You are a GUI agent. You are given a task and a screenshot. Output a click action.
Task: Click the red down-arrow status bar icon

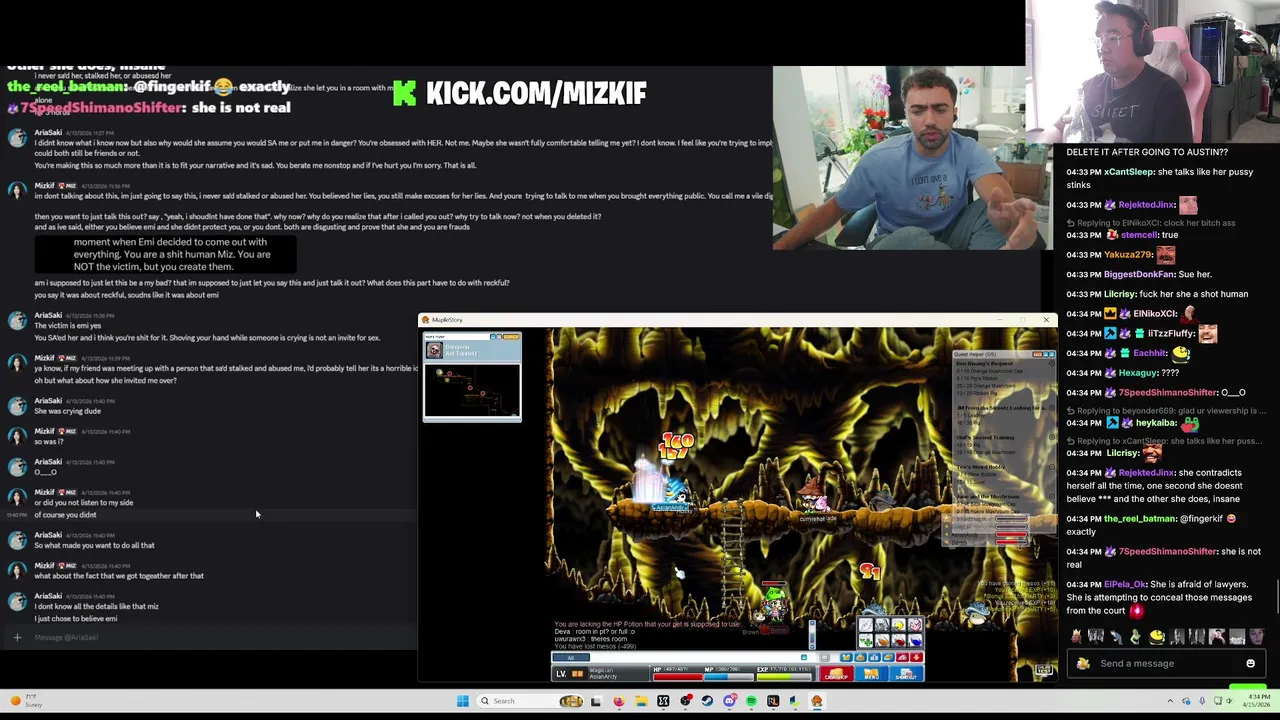click(917, 657)
